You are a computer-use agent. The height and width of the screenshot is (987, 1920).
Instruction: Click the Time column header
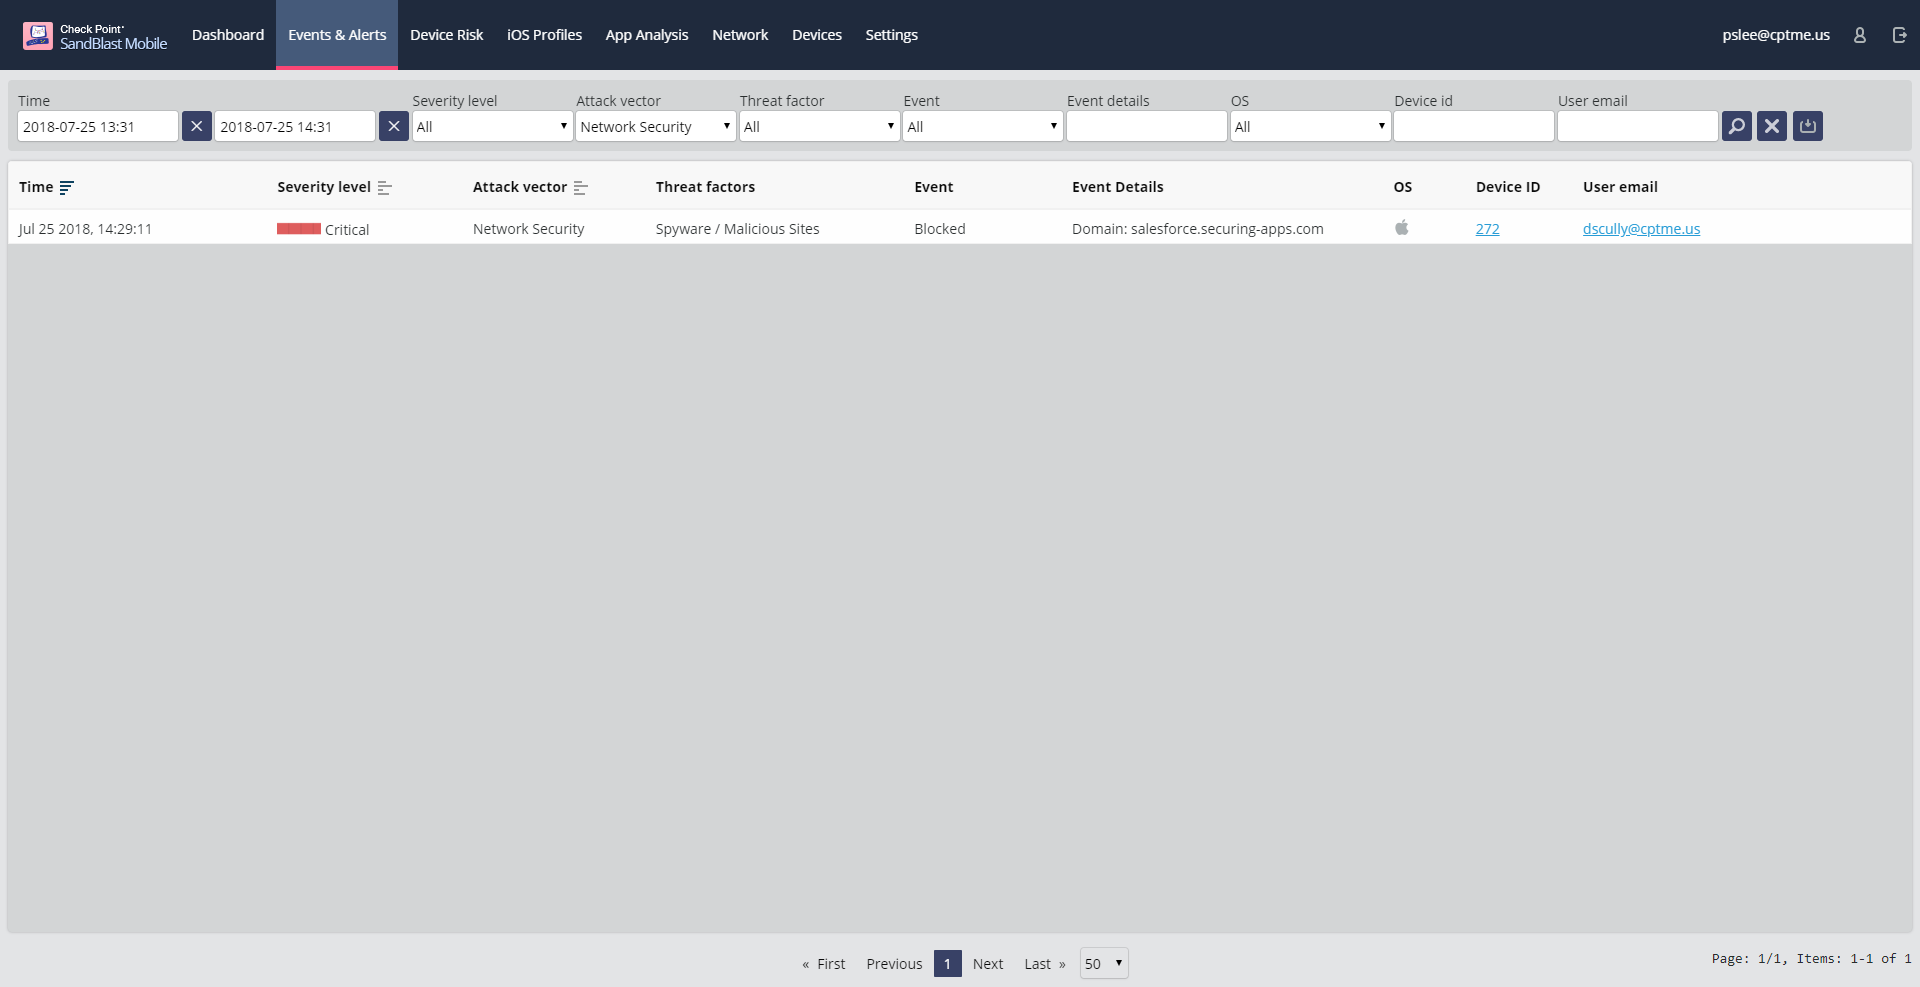(36, 187)
